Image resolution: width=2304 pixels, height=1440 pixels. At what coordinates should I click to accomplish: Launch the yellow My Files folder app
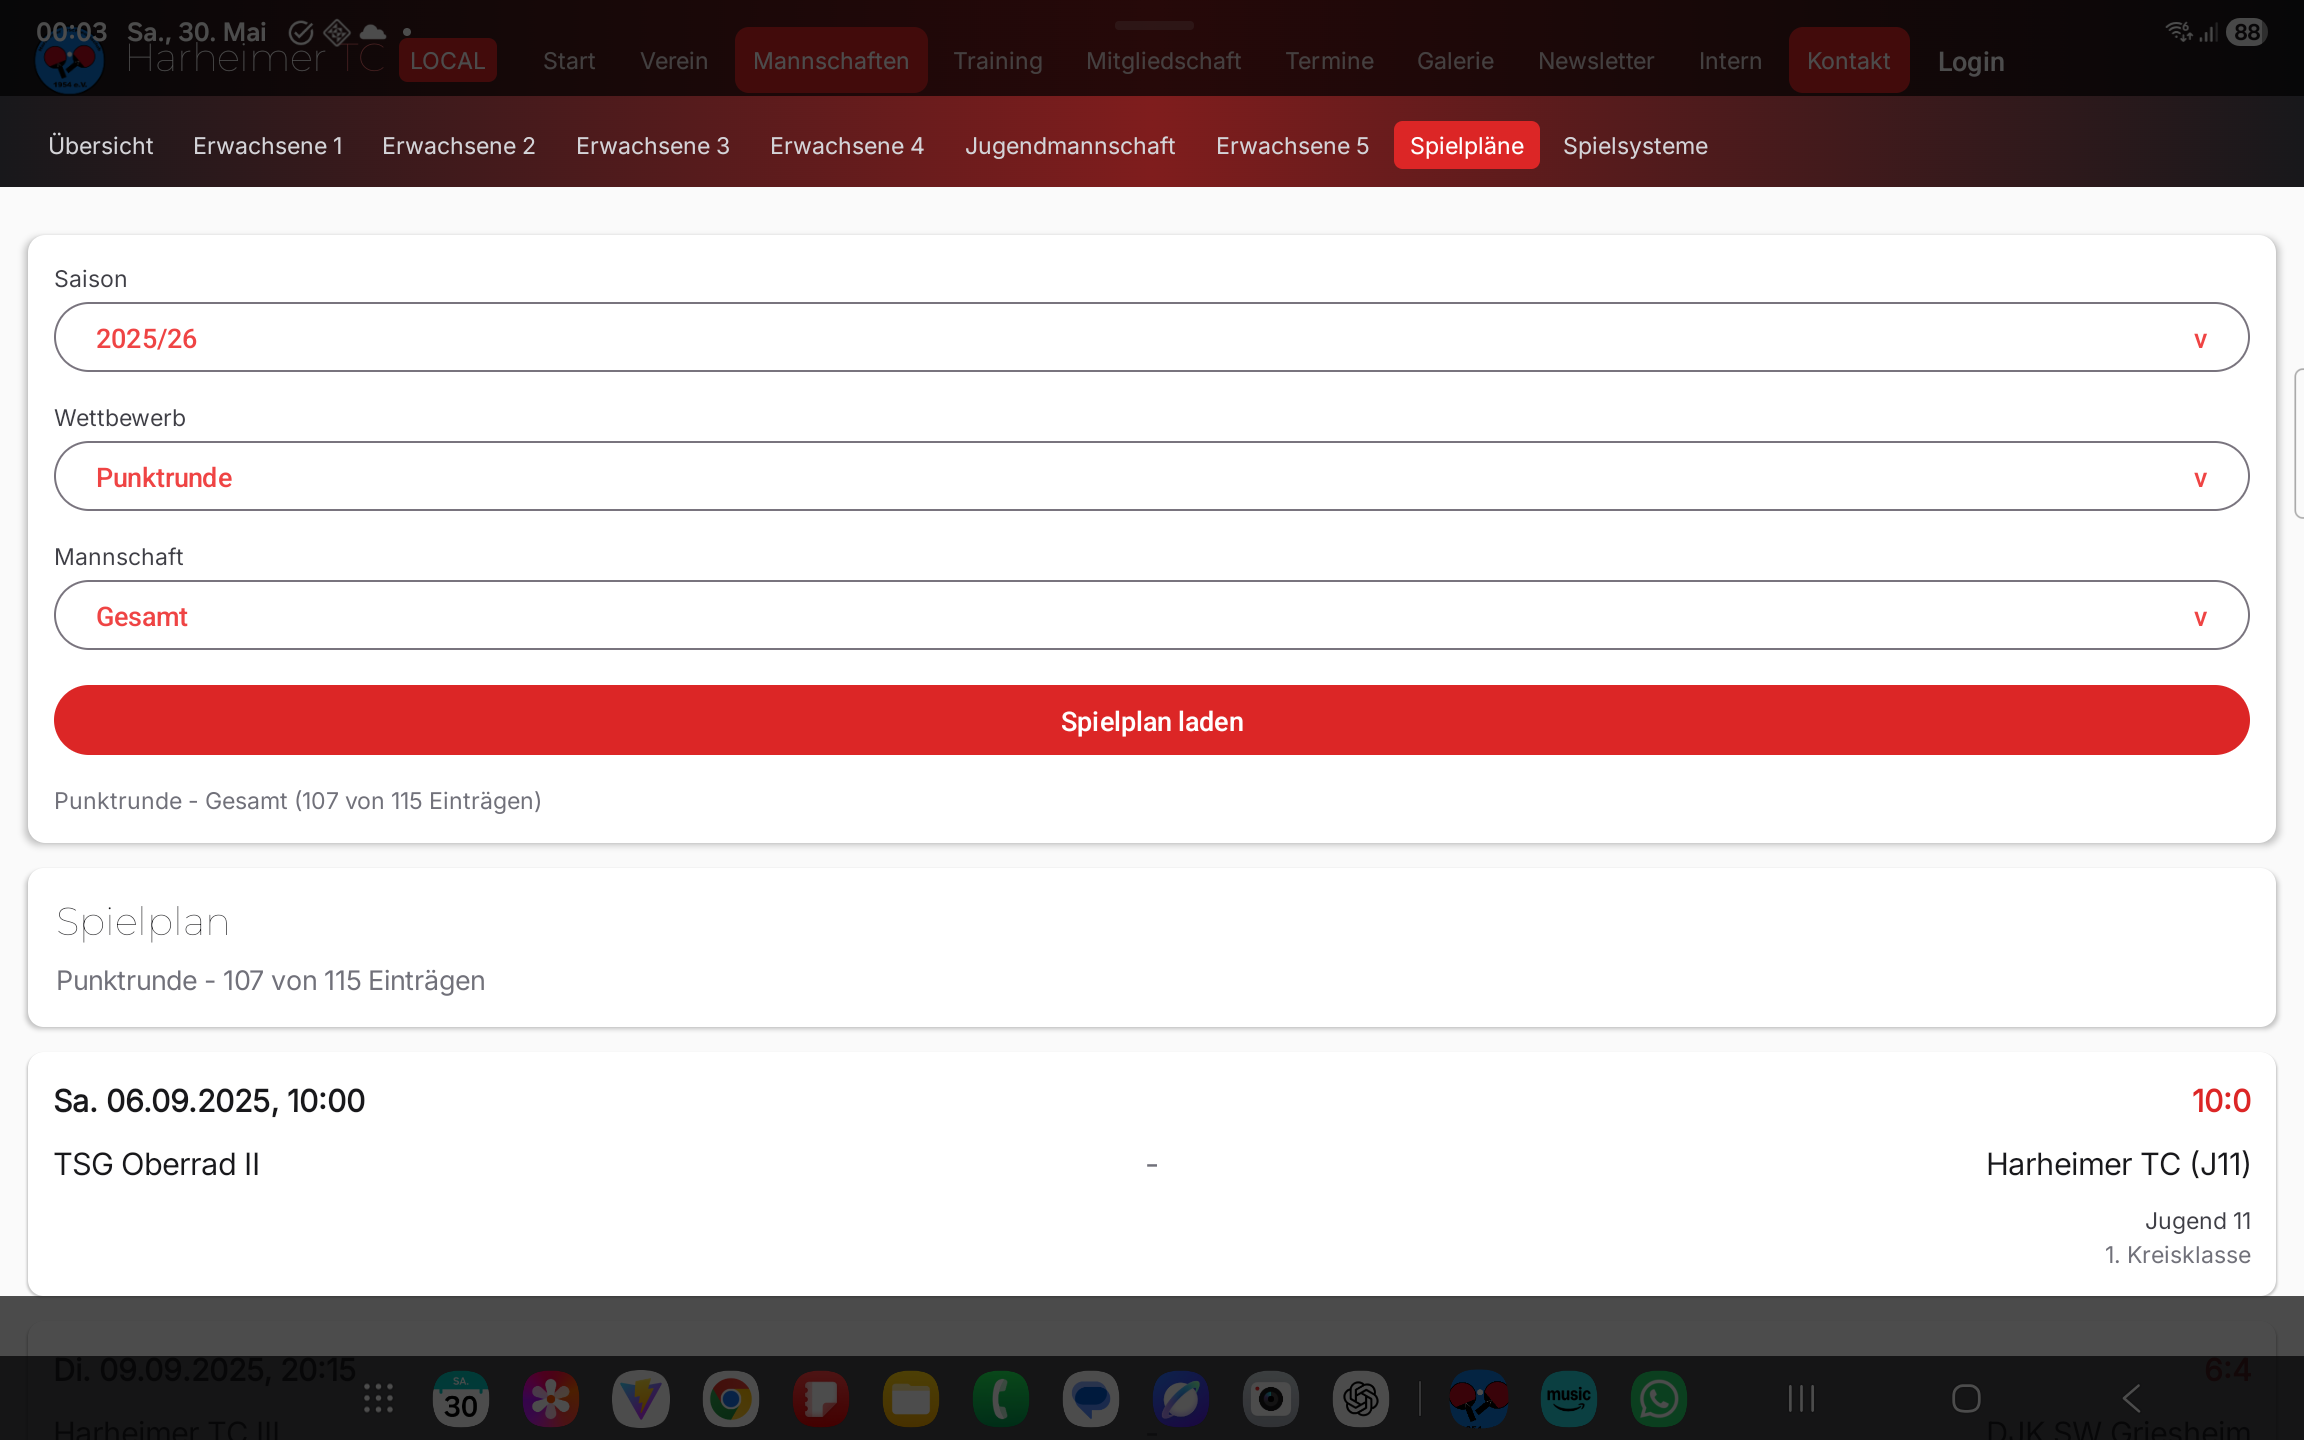(x=911, y=1398)
